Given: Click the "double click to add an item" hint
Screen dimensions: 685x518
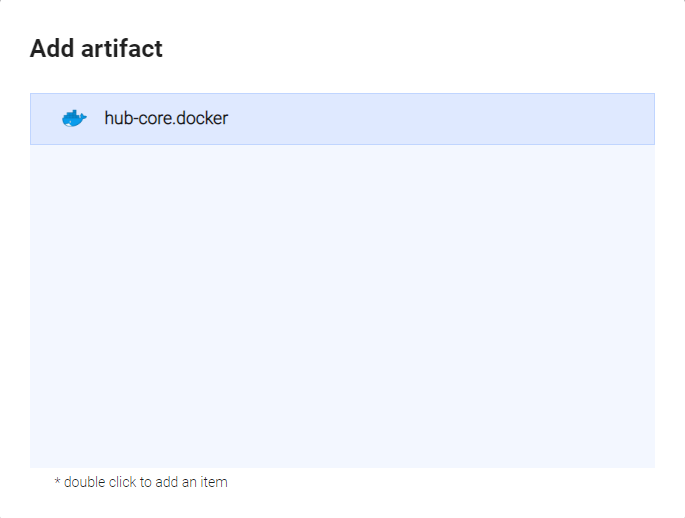Looking at the screenshot, I should click(x=141, y=482).
